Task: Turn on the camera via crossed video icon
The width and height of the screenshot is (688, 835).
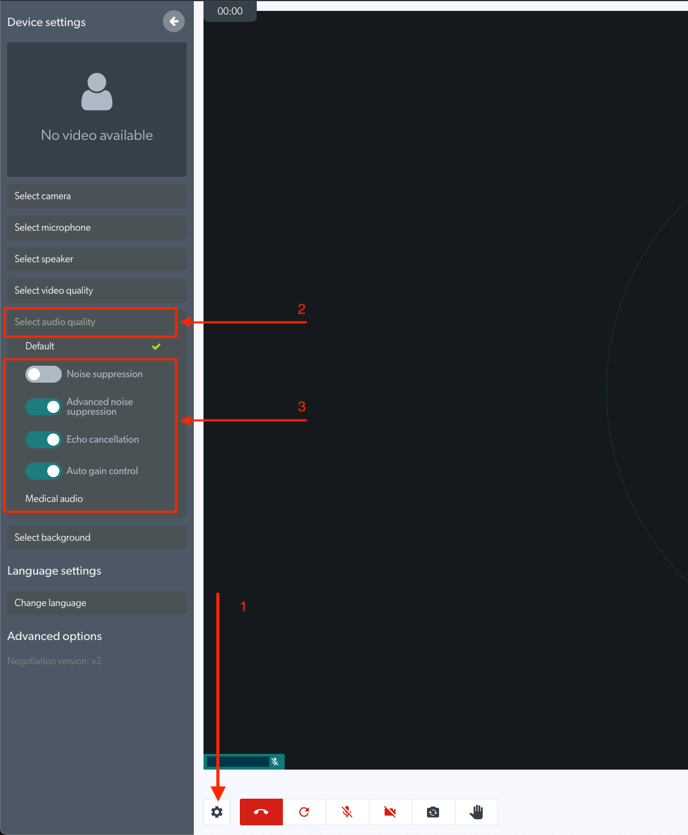Action: click(x=390, y=812)
